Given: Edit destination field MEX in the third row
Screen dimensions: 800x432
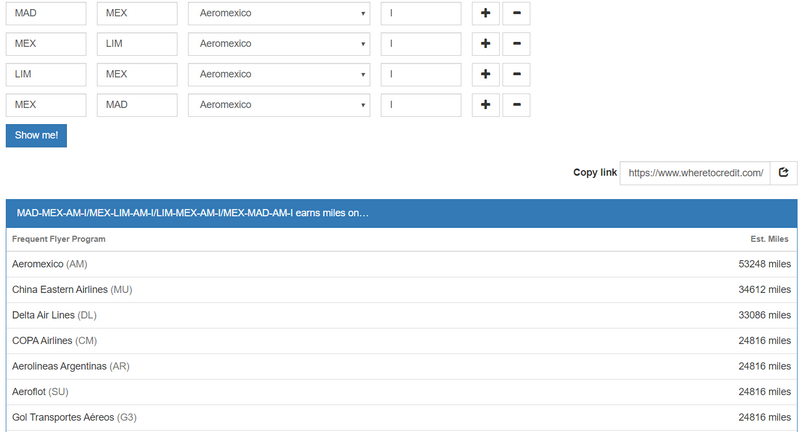Looking at the screenshot, I should [x=137, y=74].
